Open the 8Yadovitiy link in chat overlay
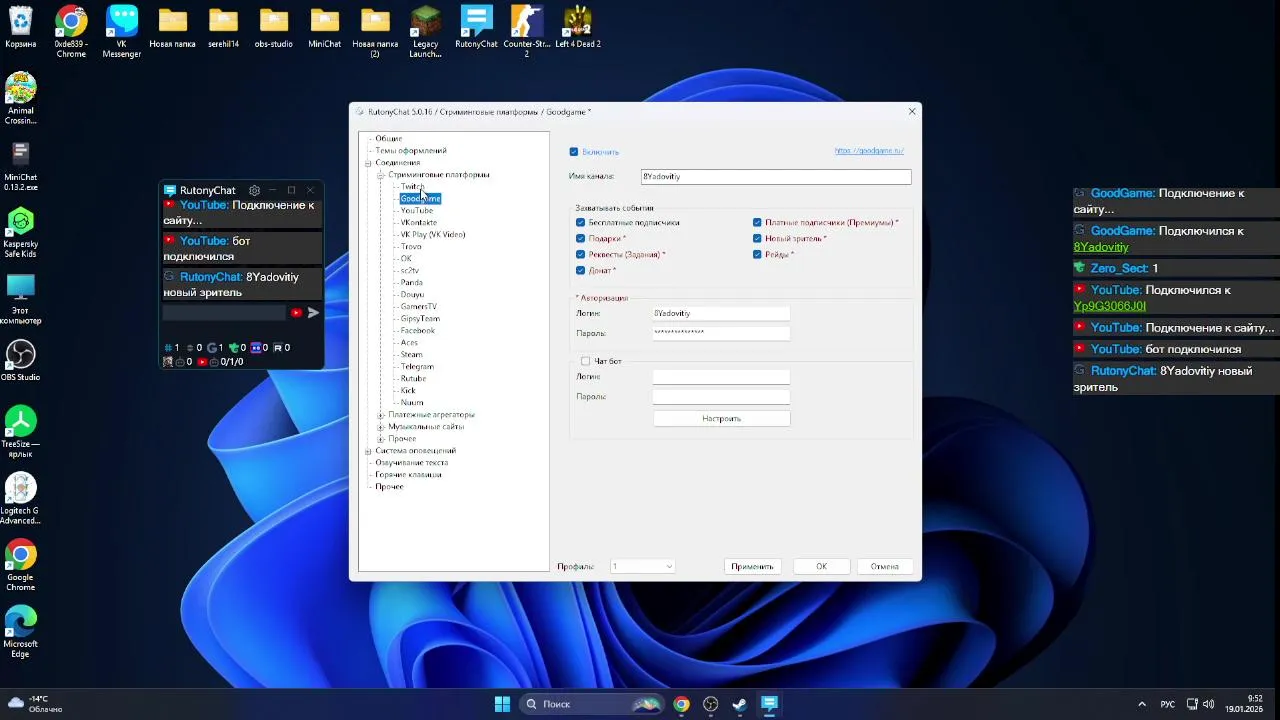The width and height of the screenshot is (1280, 720). [x=1101, y=247]
